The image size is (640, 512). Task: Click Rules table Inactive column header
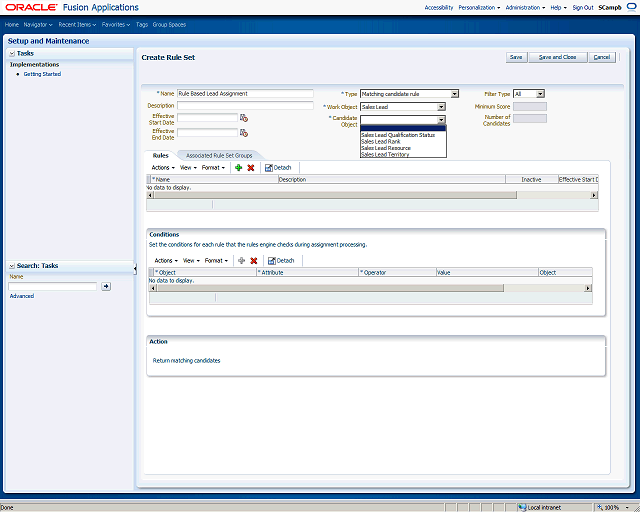(531, 179)
